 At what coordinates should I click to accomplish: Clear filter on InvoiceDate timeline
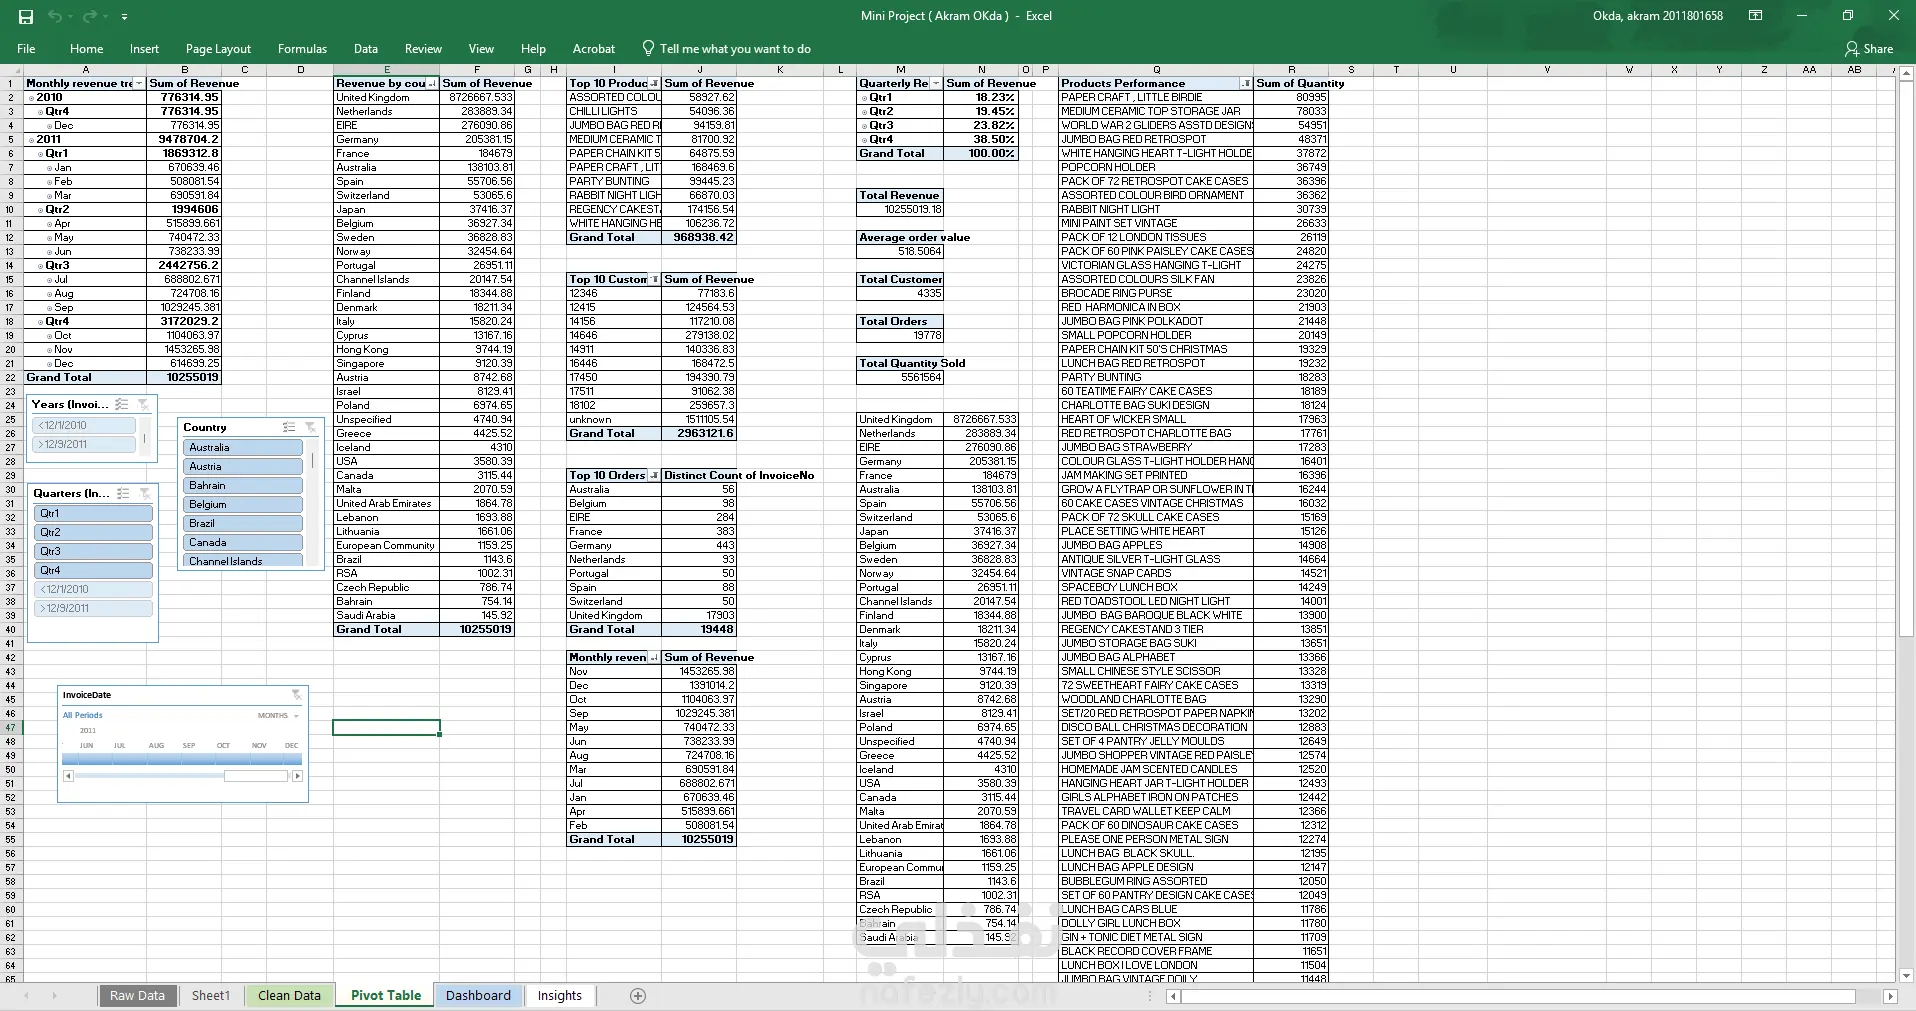[296, 694]
